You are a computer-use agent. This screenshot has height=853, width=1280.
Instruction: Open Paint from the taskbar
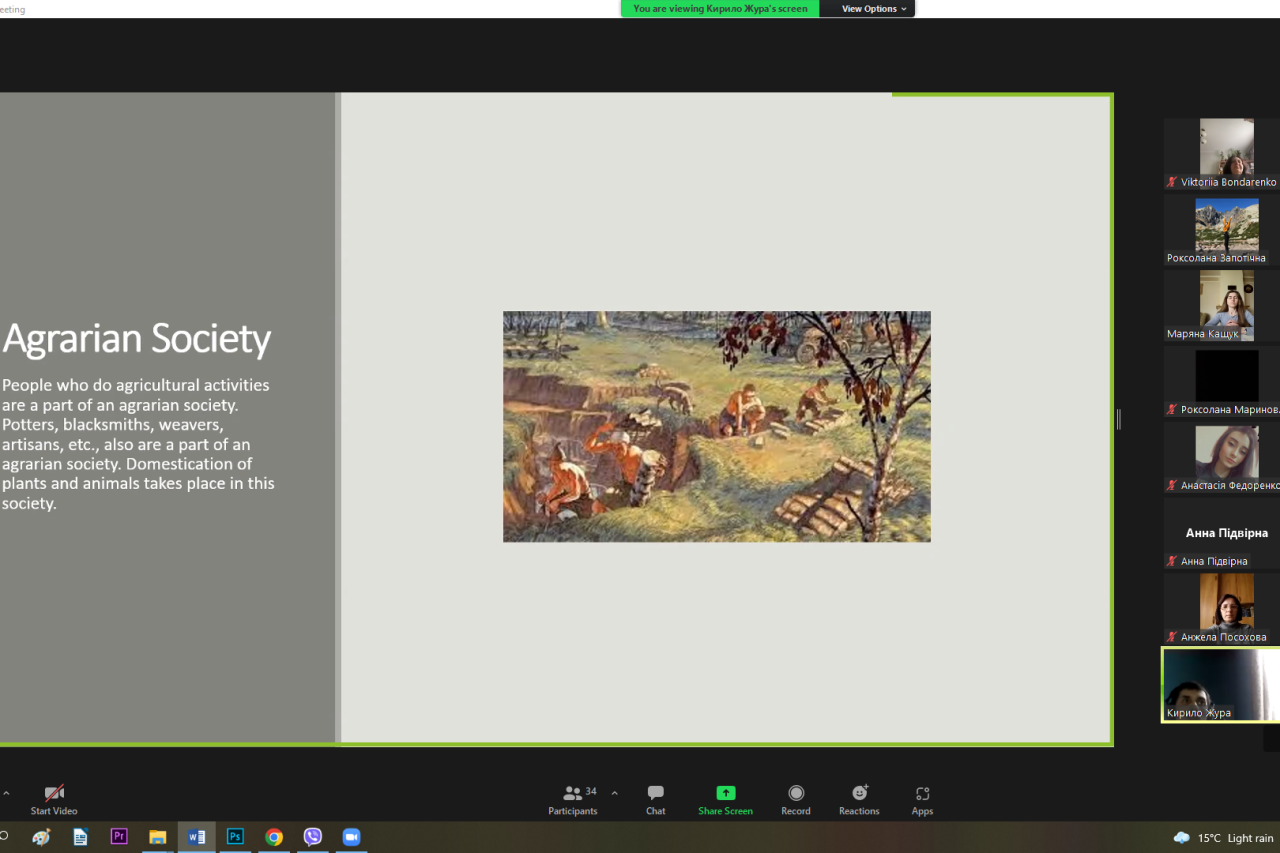41,837
